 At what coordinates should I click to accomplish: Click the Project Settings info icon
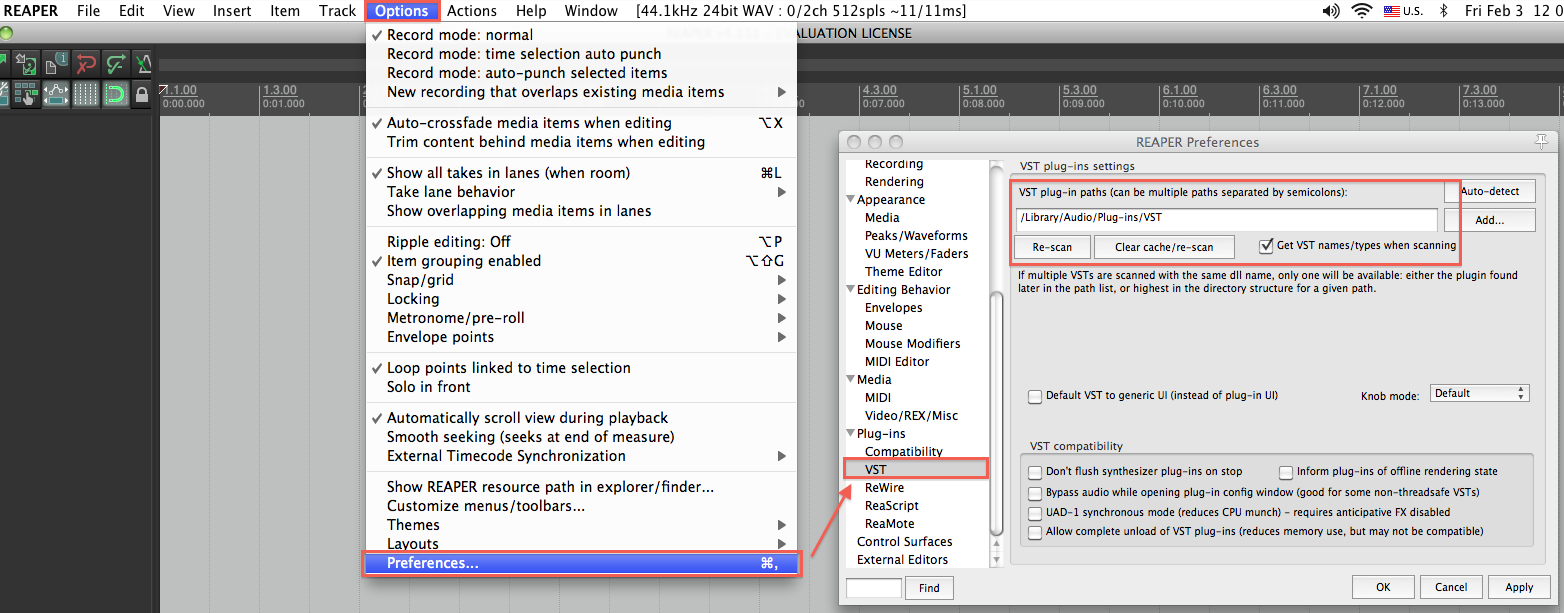click(55, 63)
